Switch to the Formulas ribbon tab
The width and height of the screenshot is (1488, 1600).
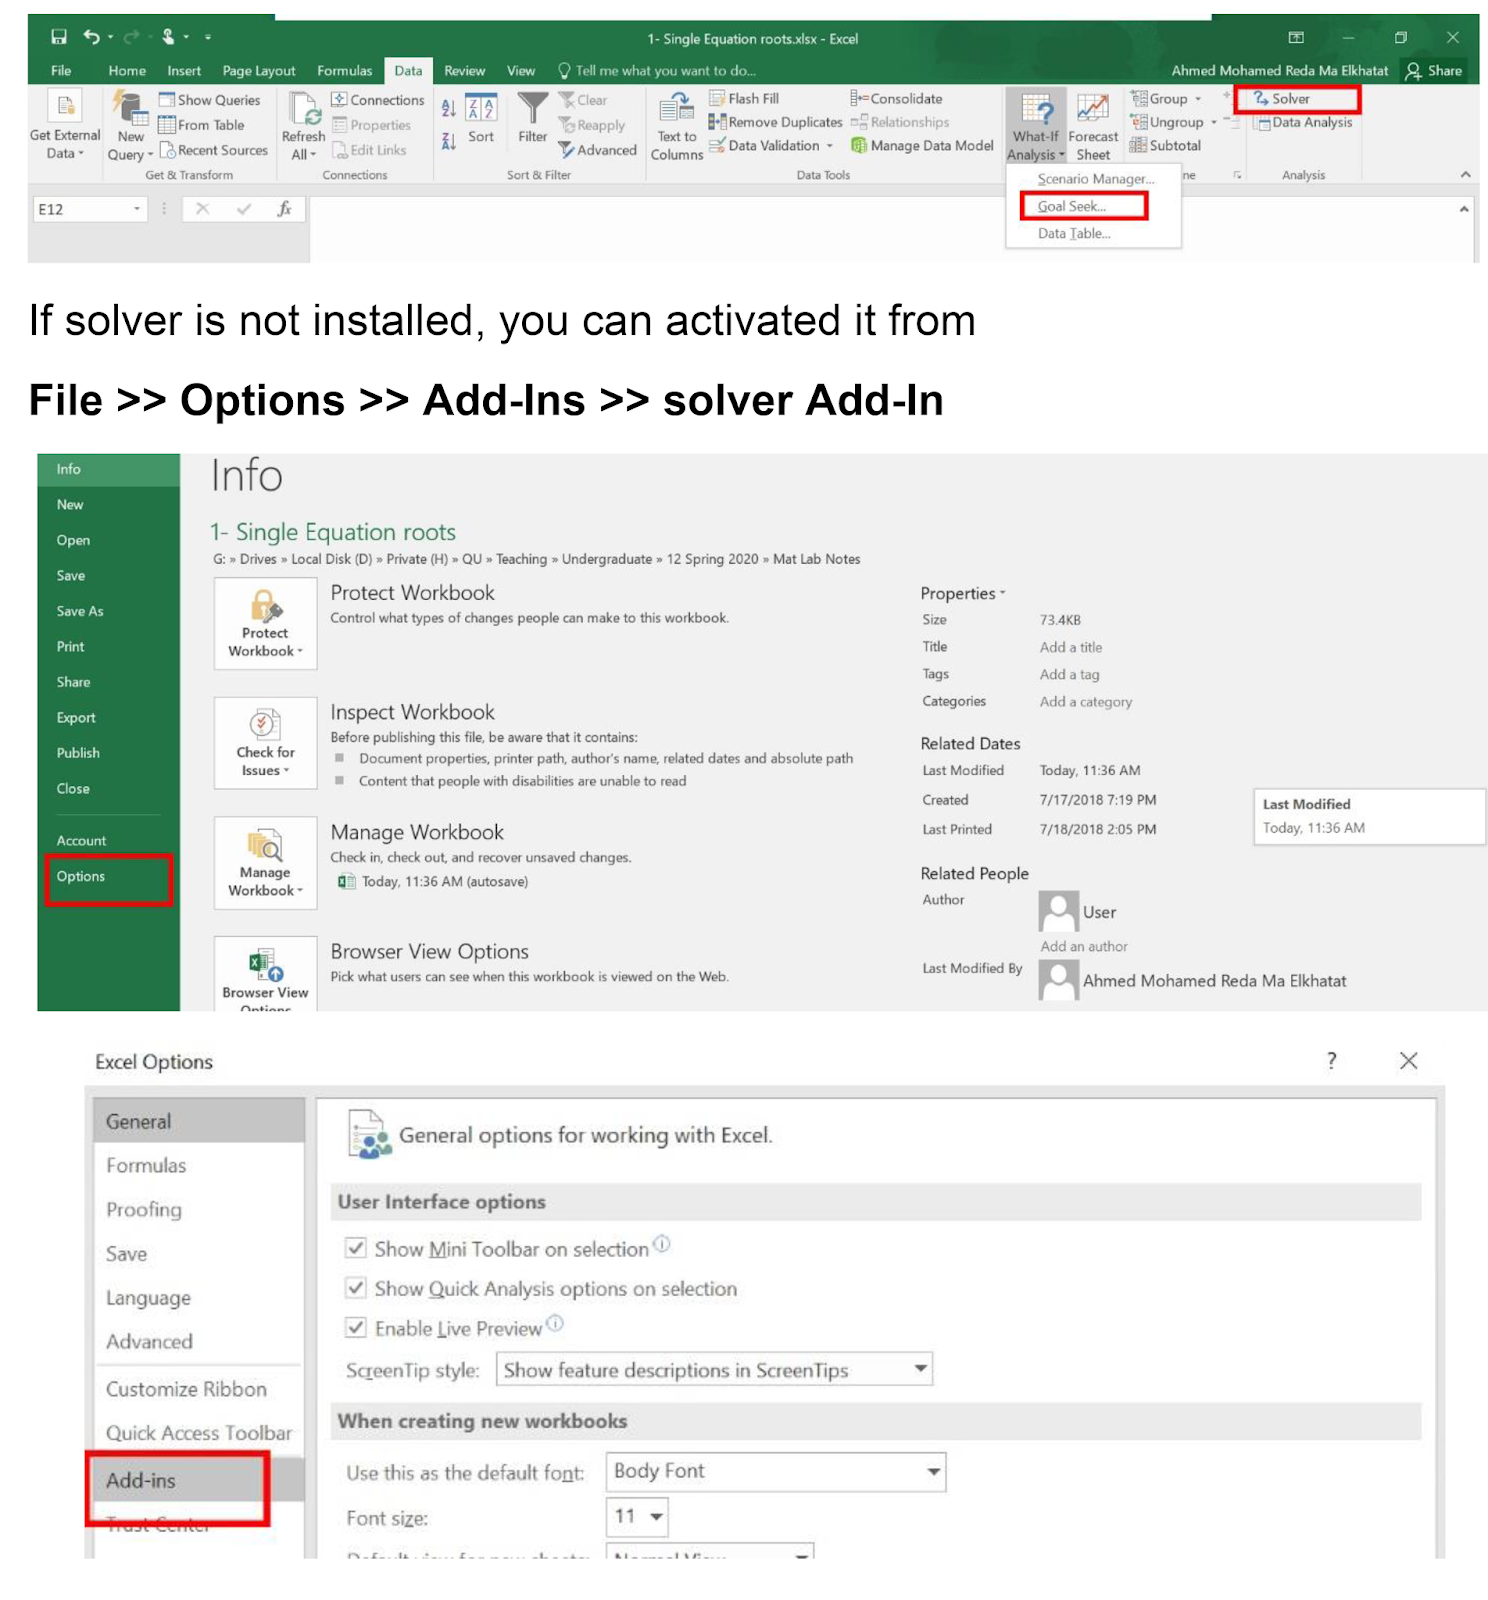point(344,71)
